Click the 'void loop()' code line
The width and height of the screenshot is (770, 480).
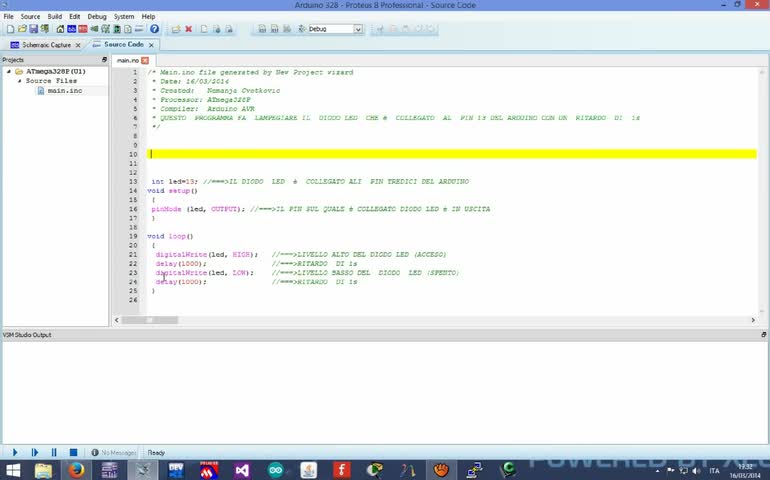point(170,236)
